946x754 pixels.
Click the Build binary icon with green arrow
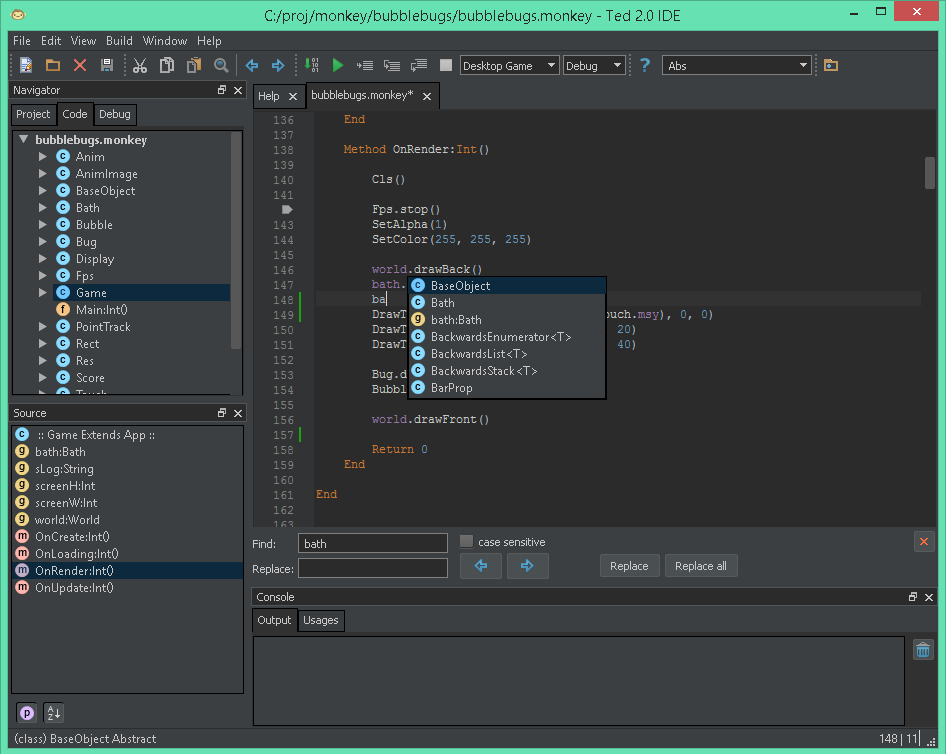pos(313,65)
